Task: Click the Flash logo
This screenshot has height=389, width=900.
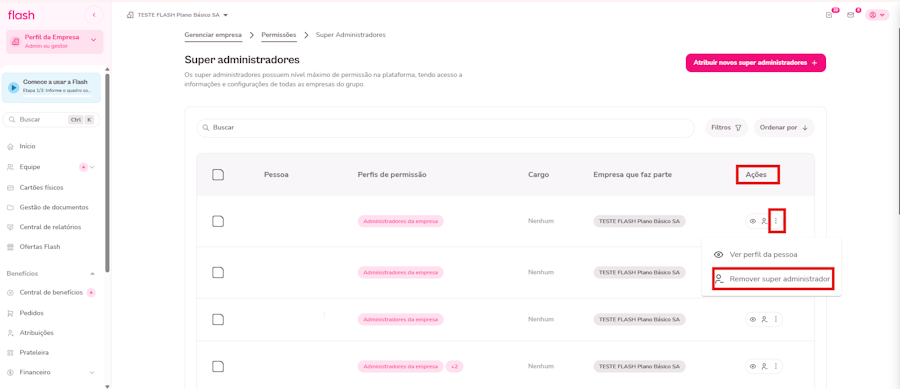Action: point(21,15)
